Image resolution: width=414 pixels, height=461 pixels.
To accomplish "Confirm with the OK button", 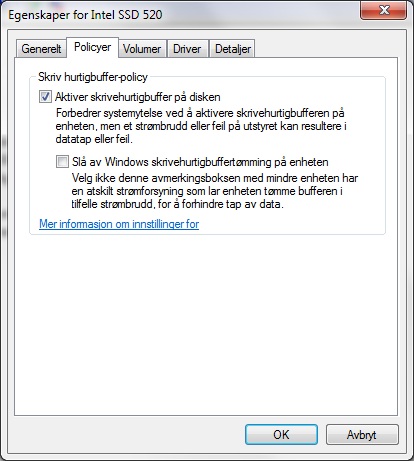I will (281, 434).
